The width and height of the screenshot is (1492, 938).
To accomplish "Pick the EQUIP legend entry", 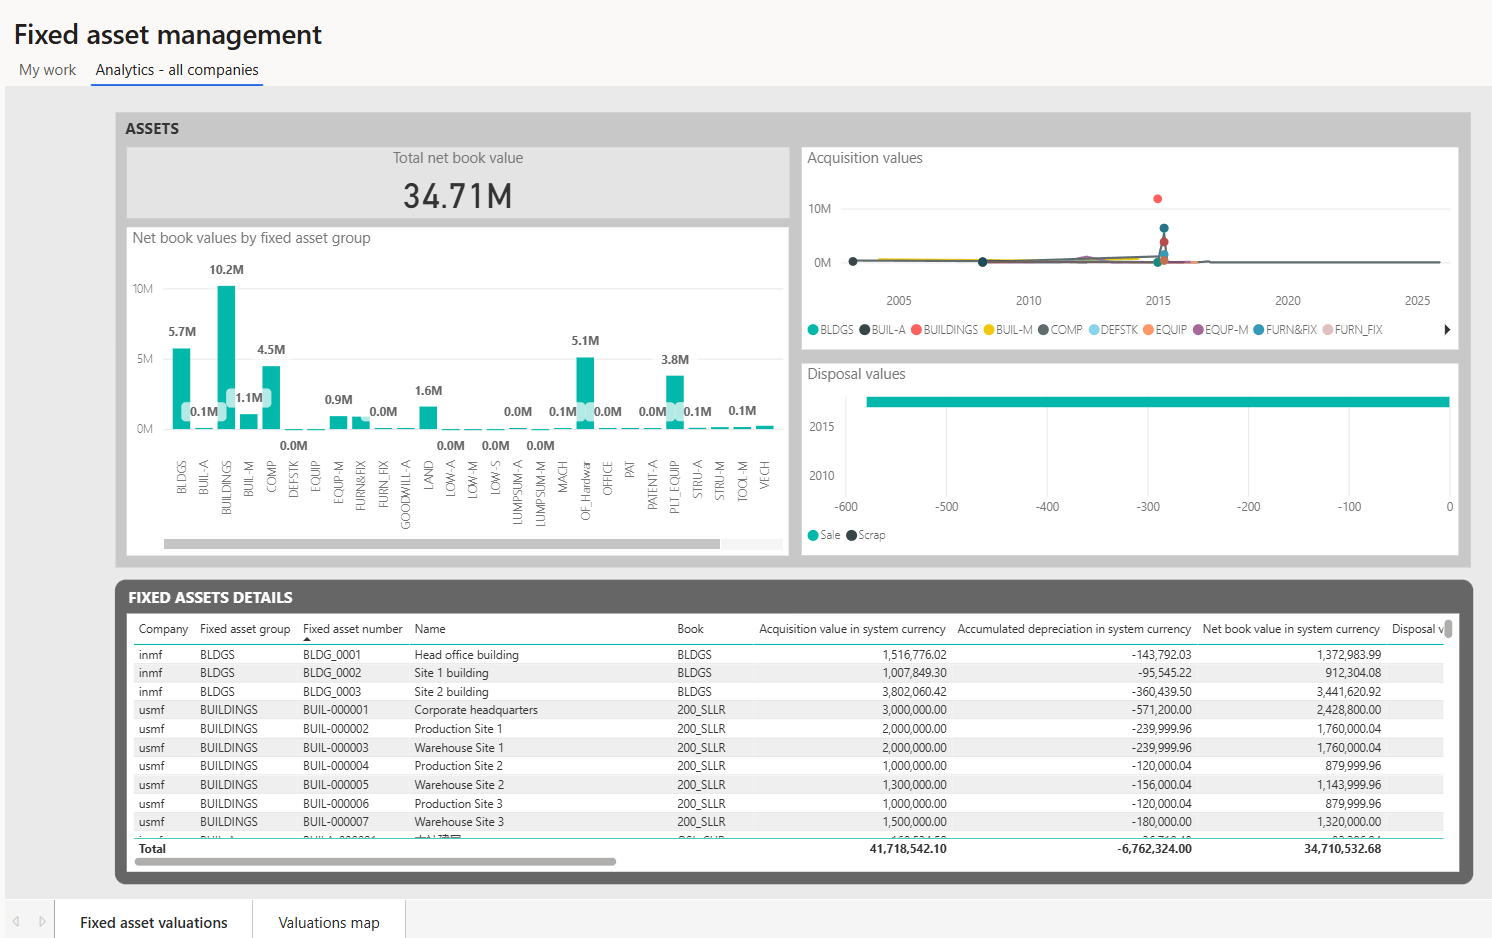I will pyautogui.click(x=1165, y=330).
